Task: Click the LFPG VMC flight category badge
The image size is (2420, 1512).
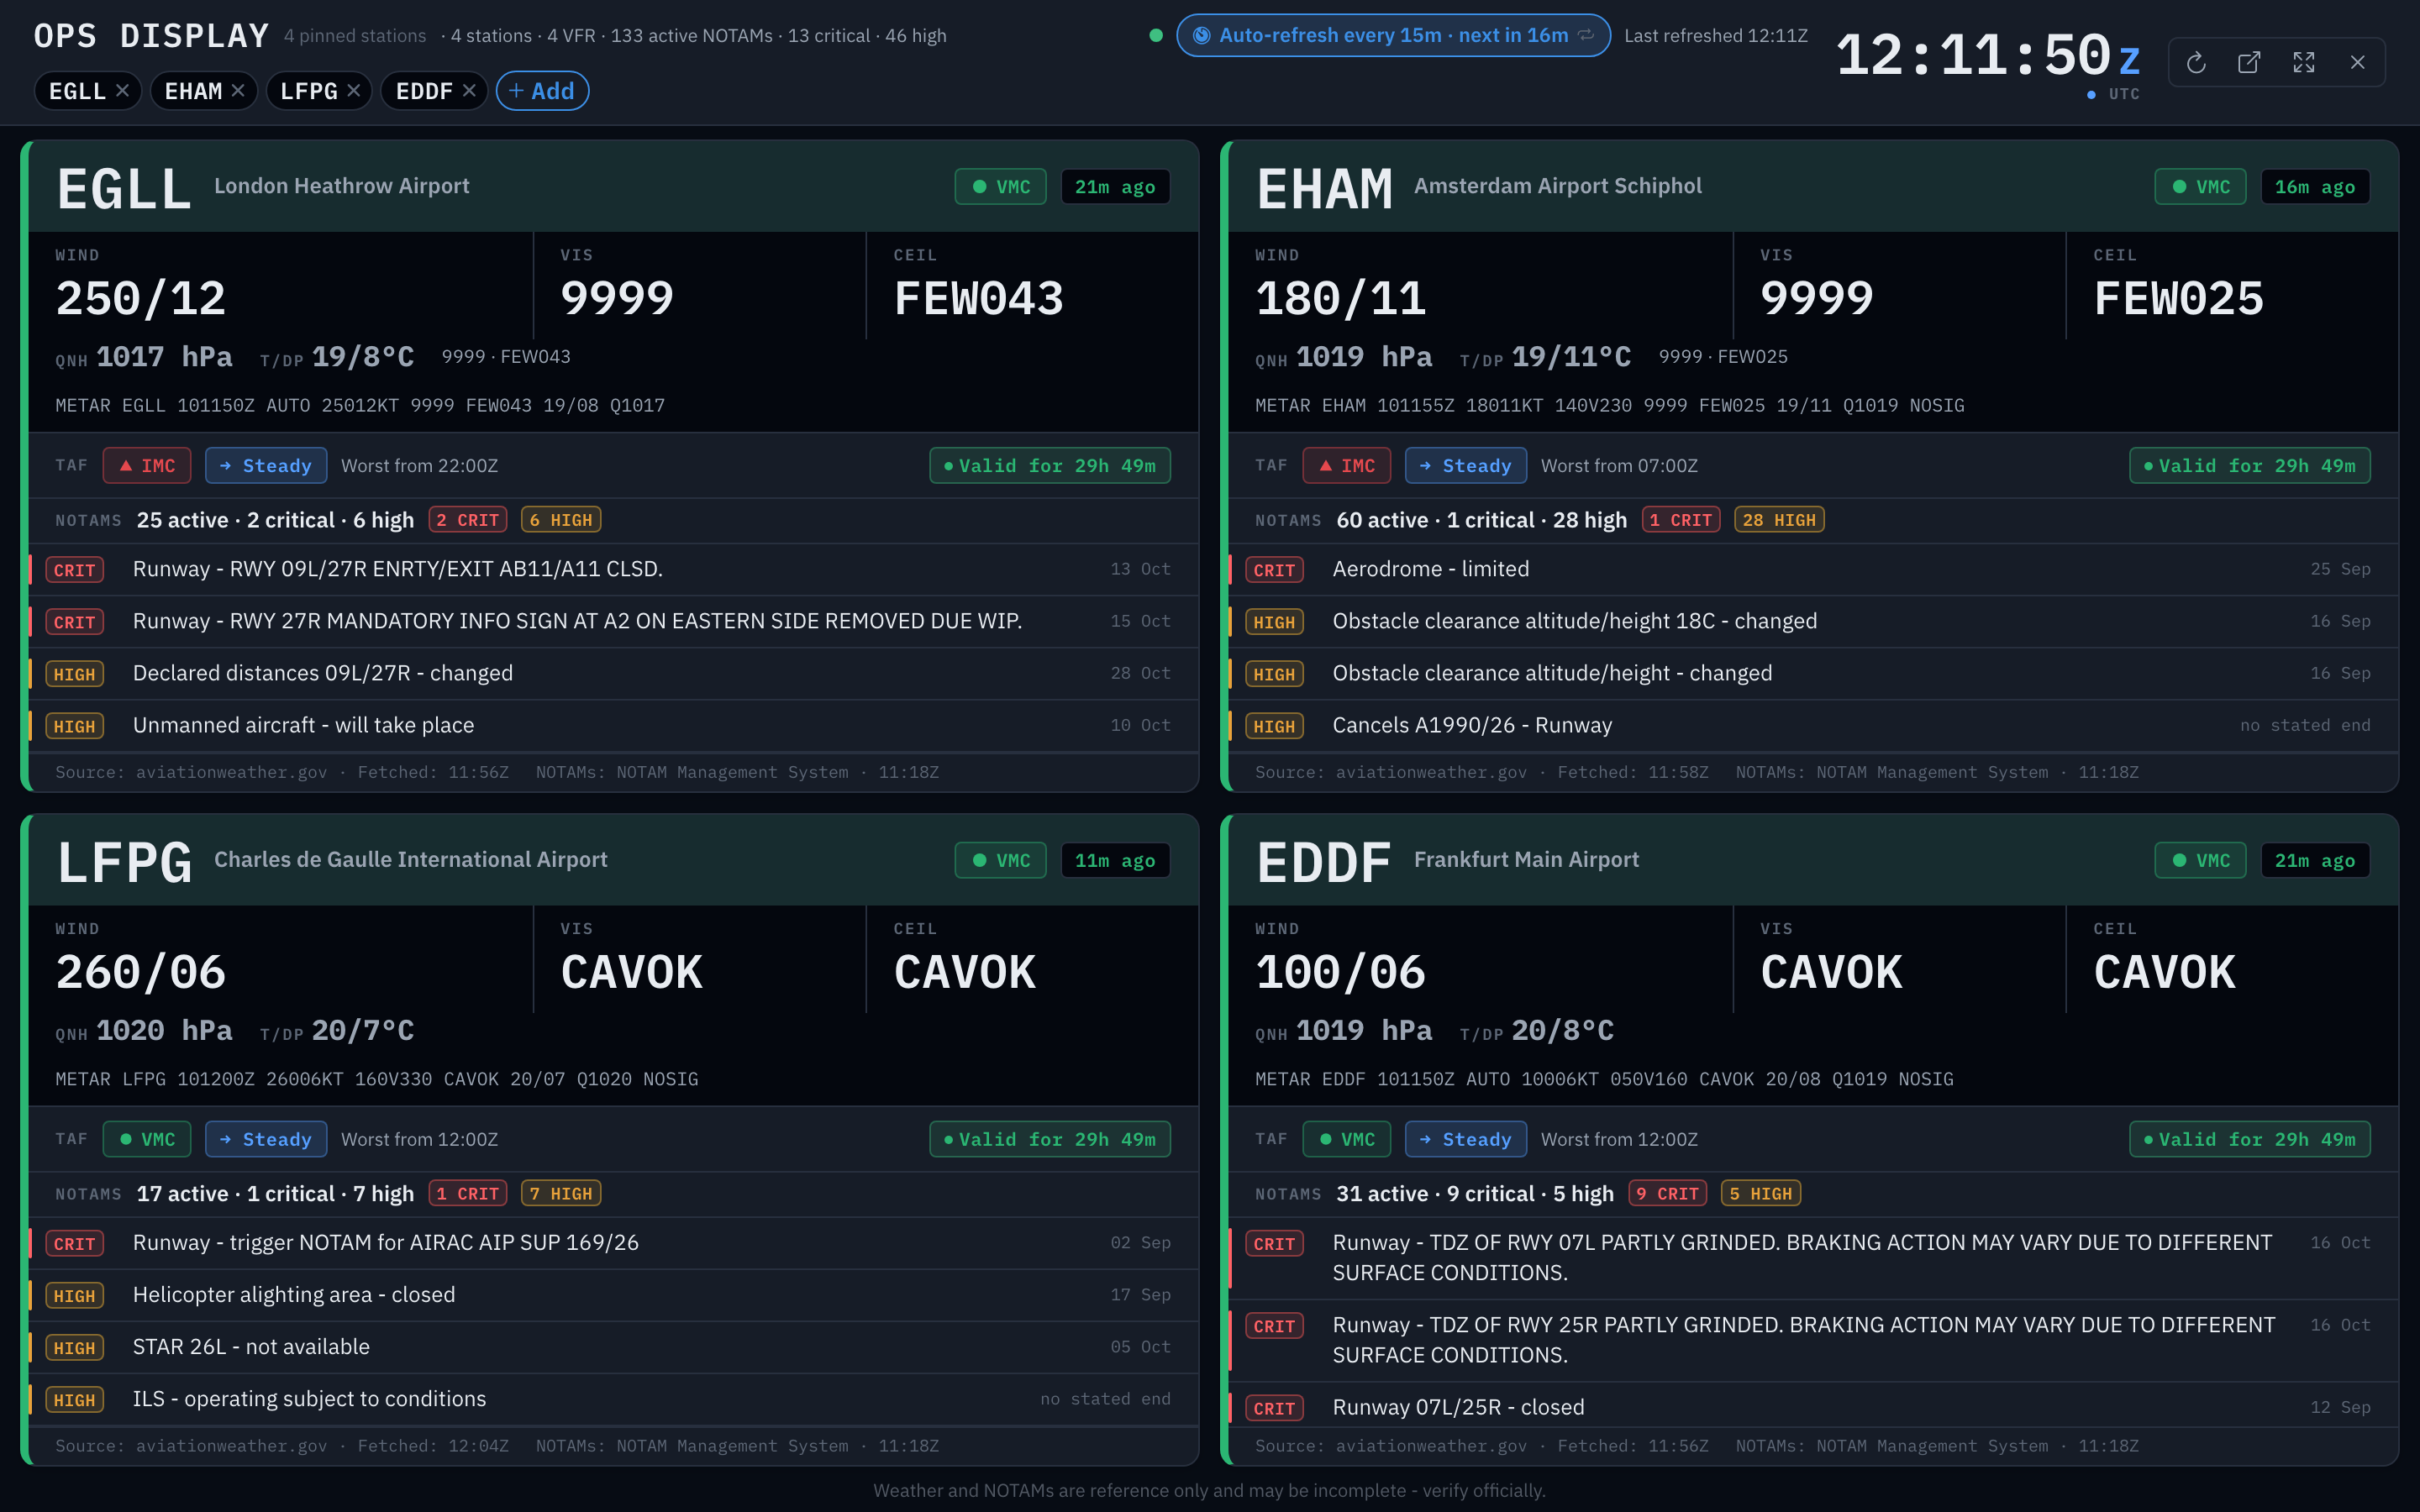Action: [x=1000, y=861]
